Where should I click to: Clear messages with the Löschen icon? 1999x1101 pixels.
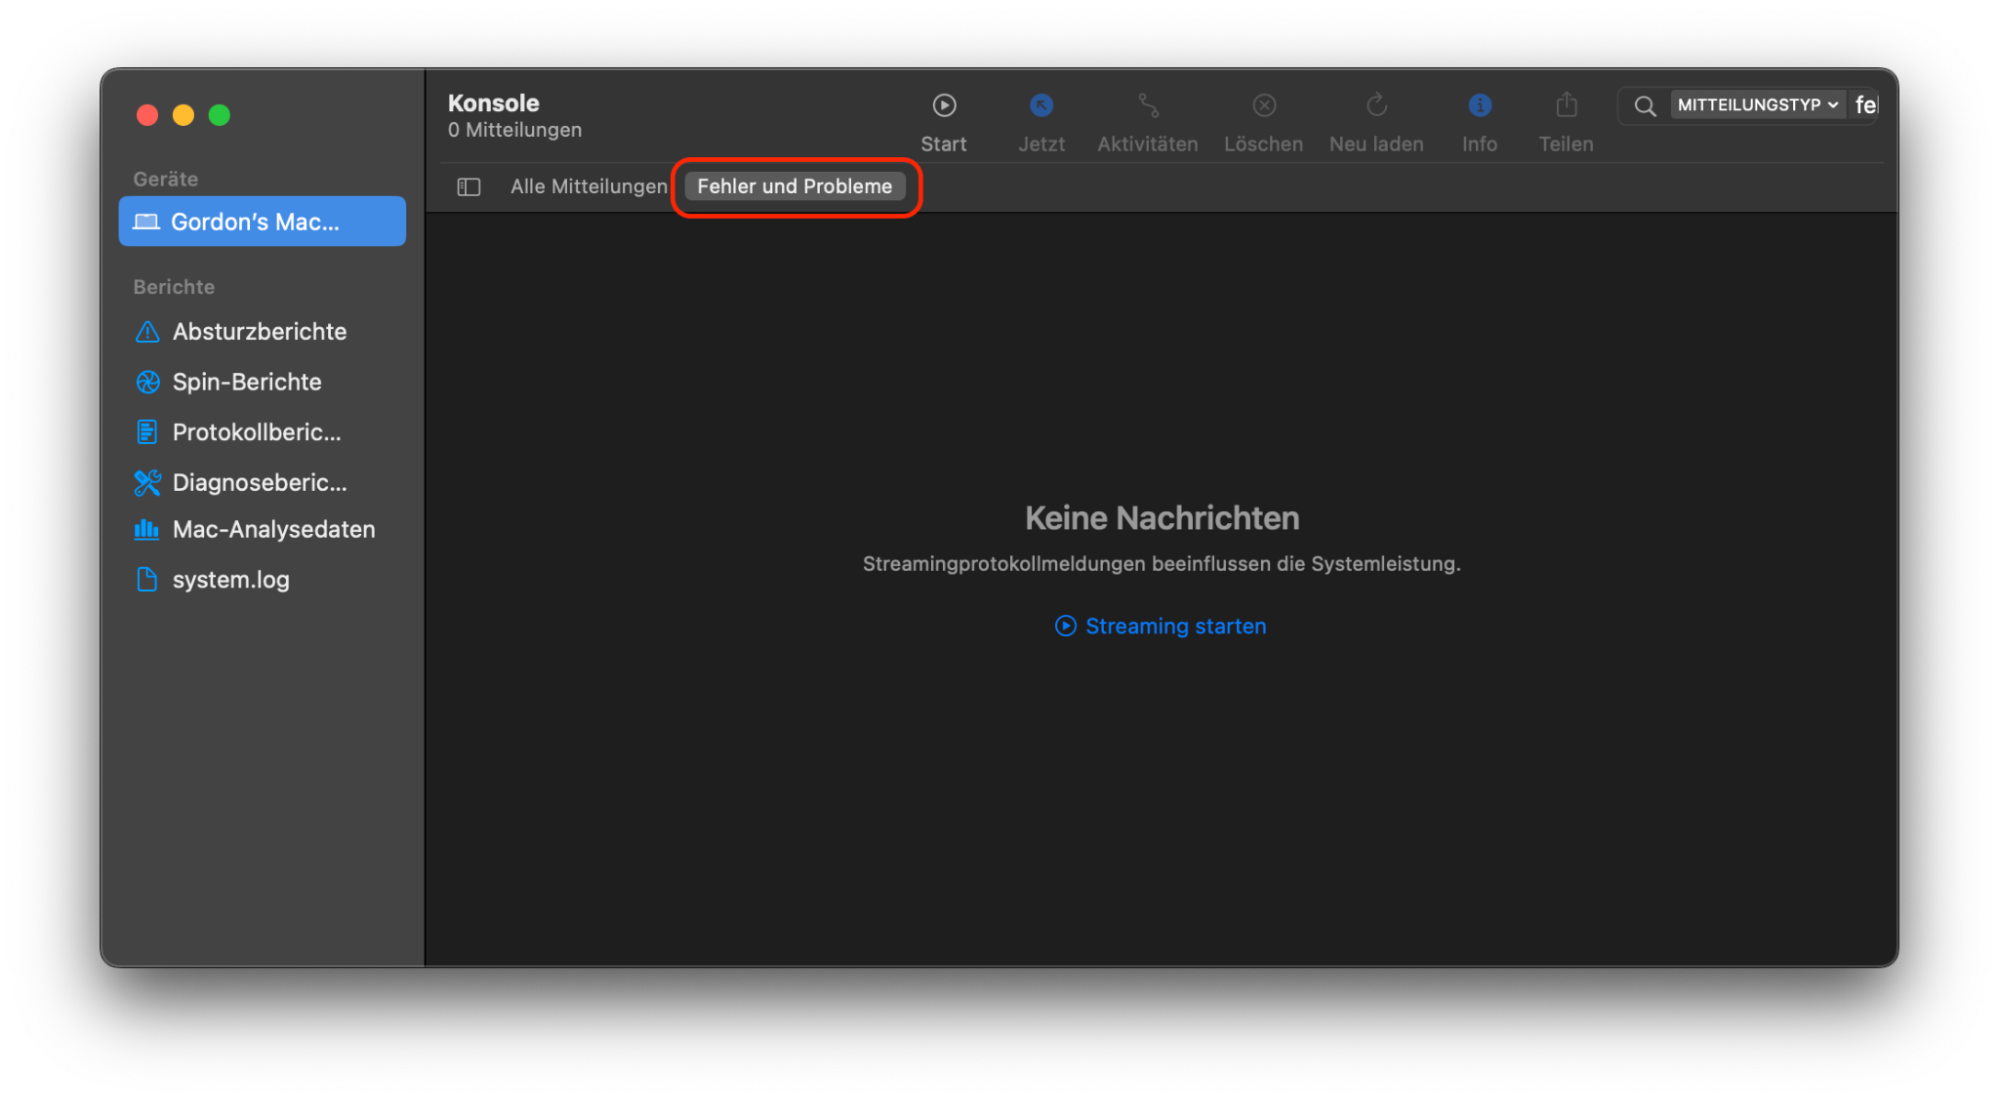1263,105
